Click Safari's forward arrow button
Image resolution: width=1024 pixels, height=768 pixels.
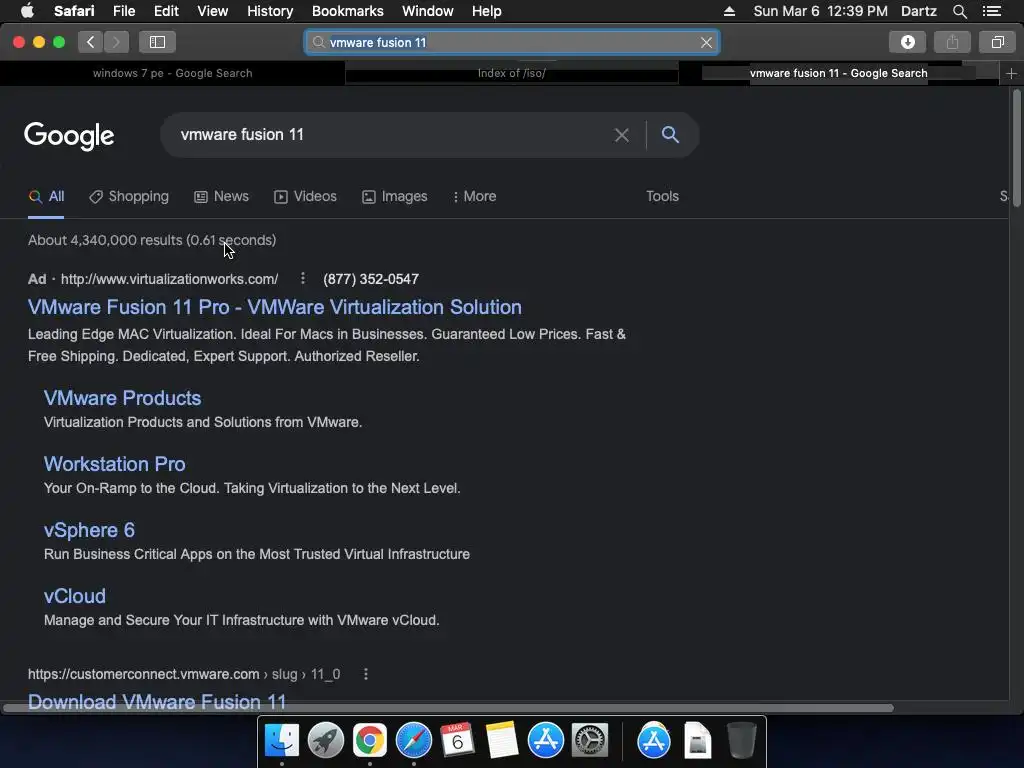[x=116, y=42]
